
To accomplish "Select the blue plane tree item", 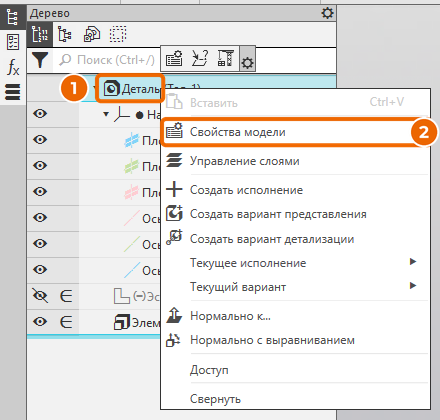I will point(142,140).
